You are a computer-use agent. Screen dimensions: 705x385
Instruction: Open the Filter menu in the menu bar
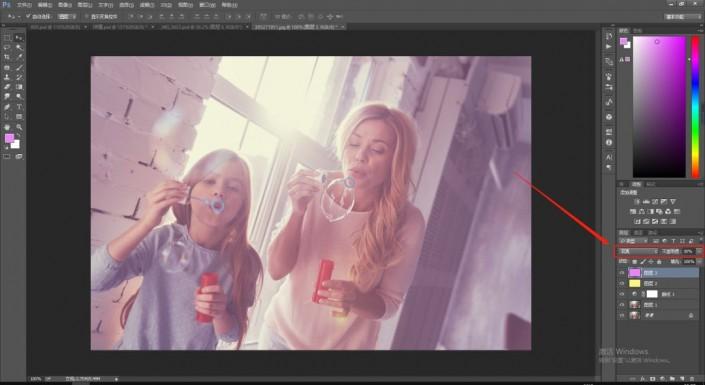145,5
